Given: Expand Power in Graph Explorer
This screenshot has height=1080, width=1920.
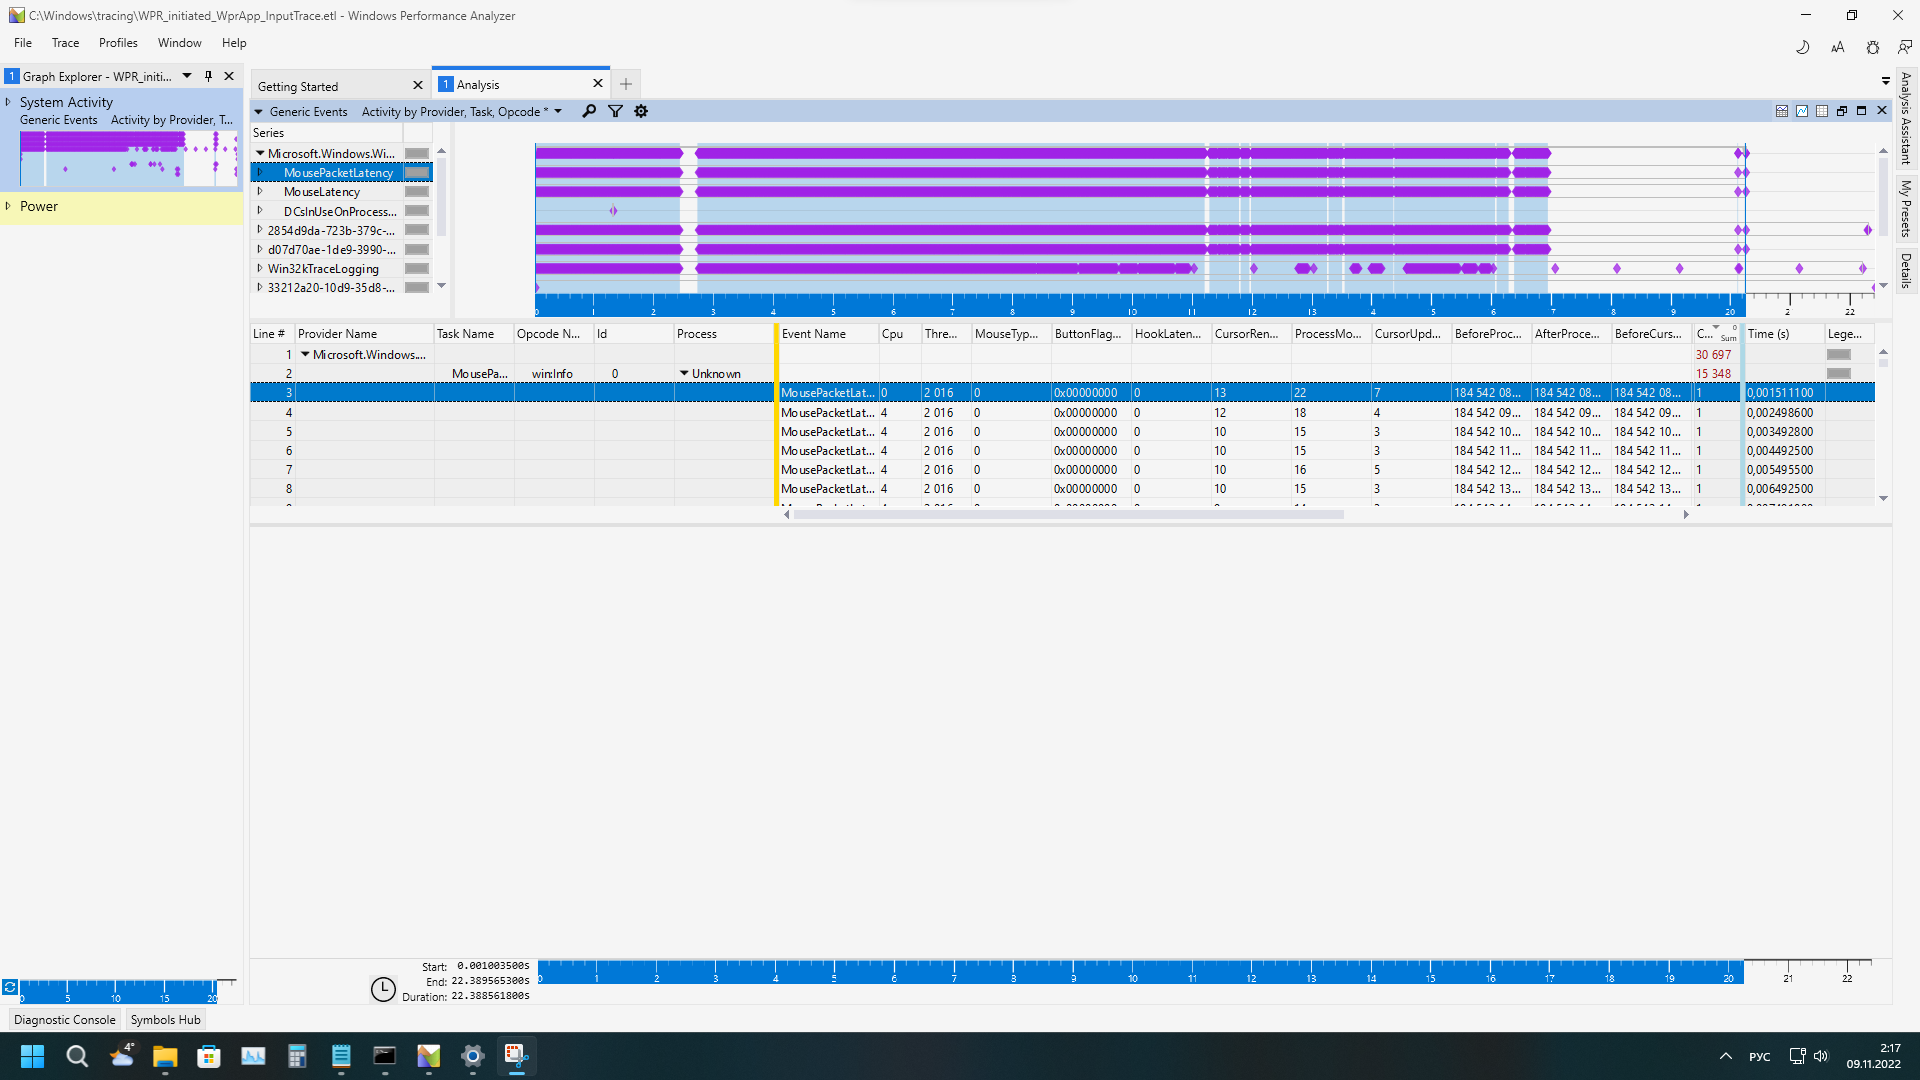Looking at the screenshot, I should (x=8, y=206).
